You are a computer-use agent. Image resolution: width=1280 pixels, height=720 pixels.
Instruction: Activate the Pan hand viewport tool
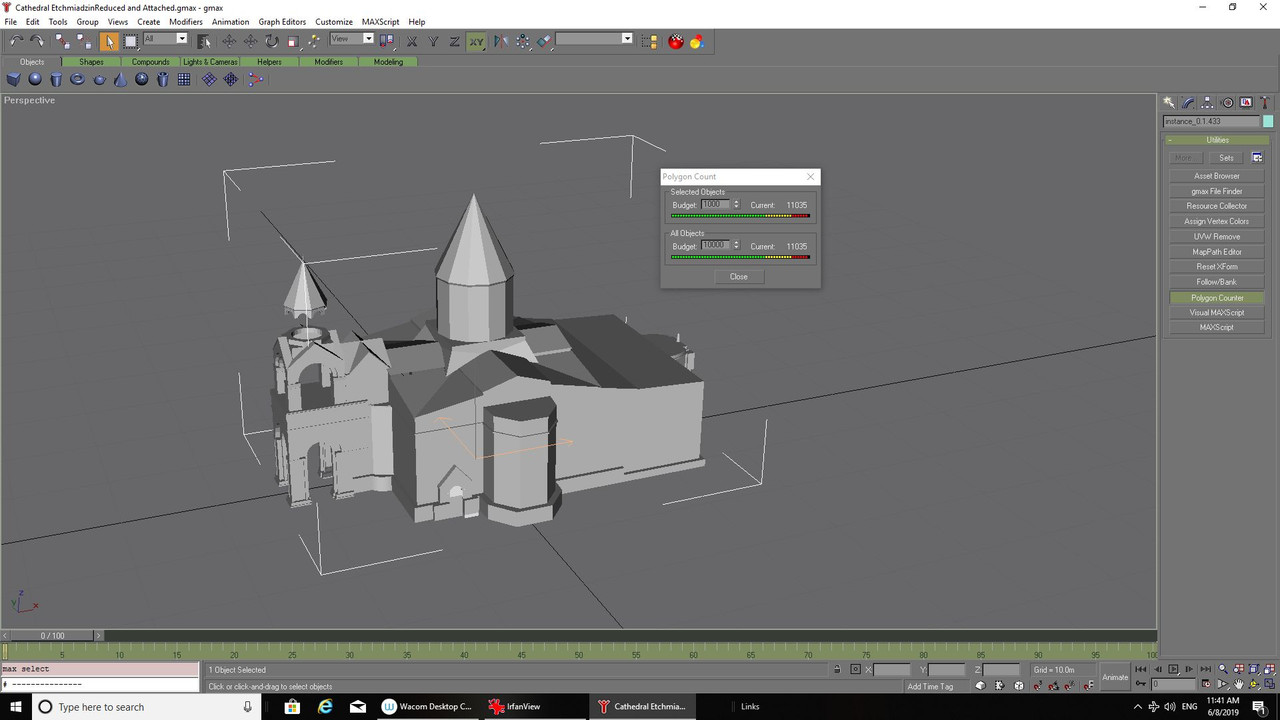[x=1239, y=685]
